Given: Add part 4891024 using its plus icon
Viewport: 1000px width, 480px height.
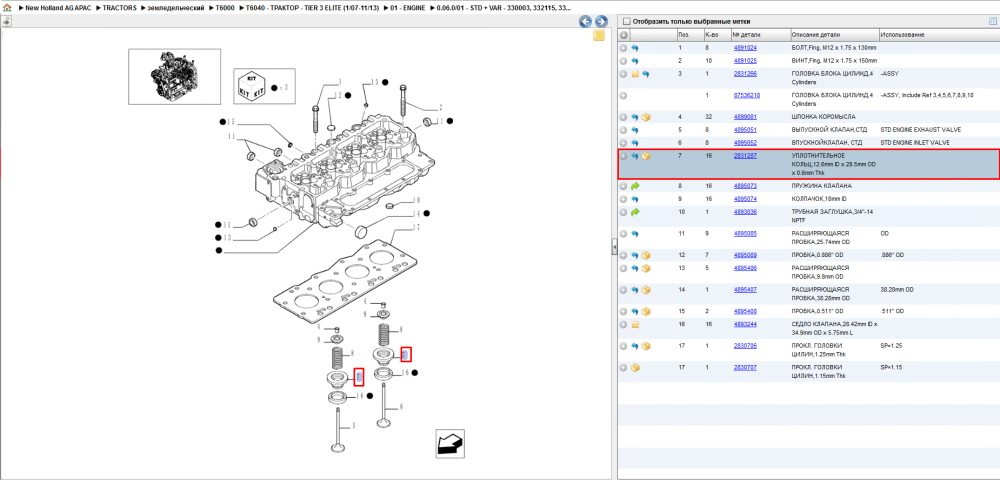Looking at the screenshot, I should click(x=624, y=48).
